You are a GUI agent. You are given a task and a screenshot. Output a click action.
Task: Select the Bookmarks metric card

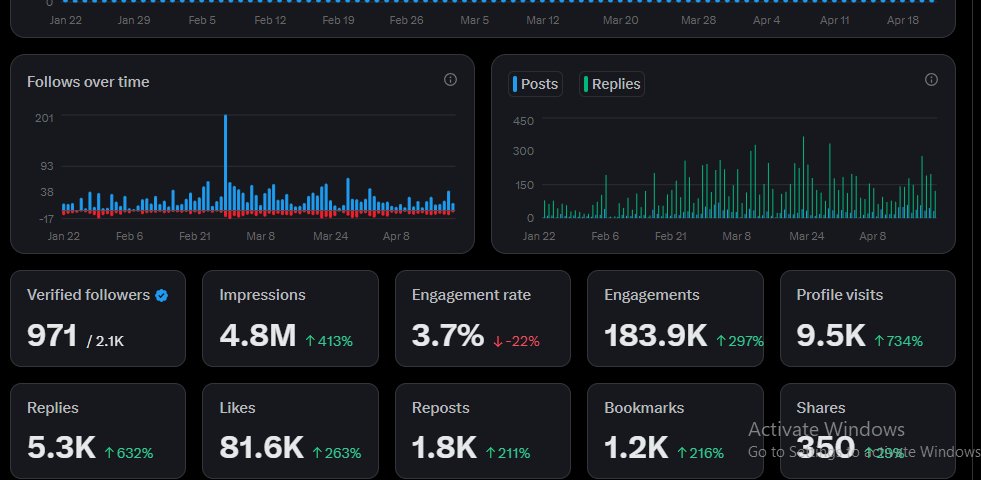click(x=675, y=431)
